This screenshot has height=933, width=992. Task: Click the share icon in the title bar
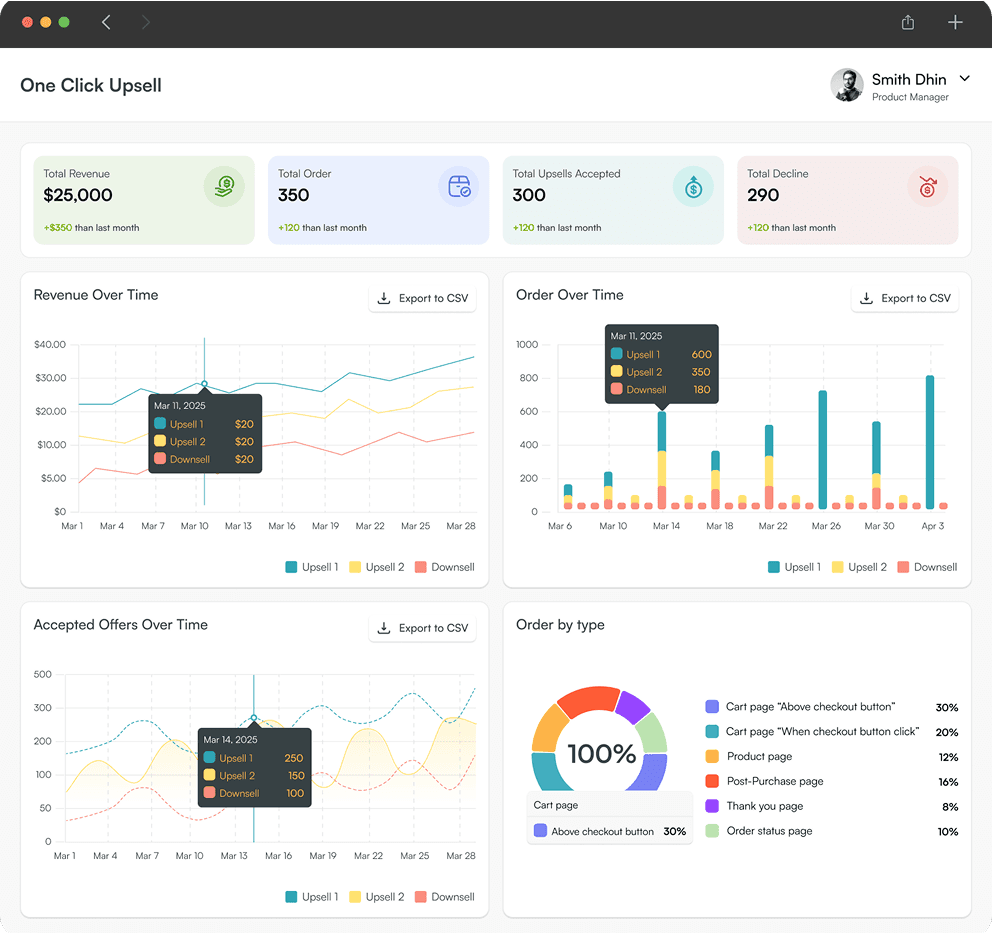(907, 21)
